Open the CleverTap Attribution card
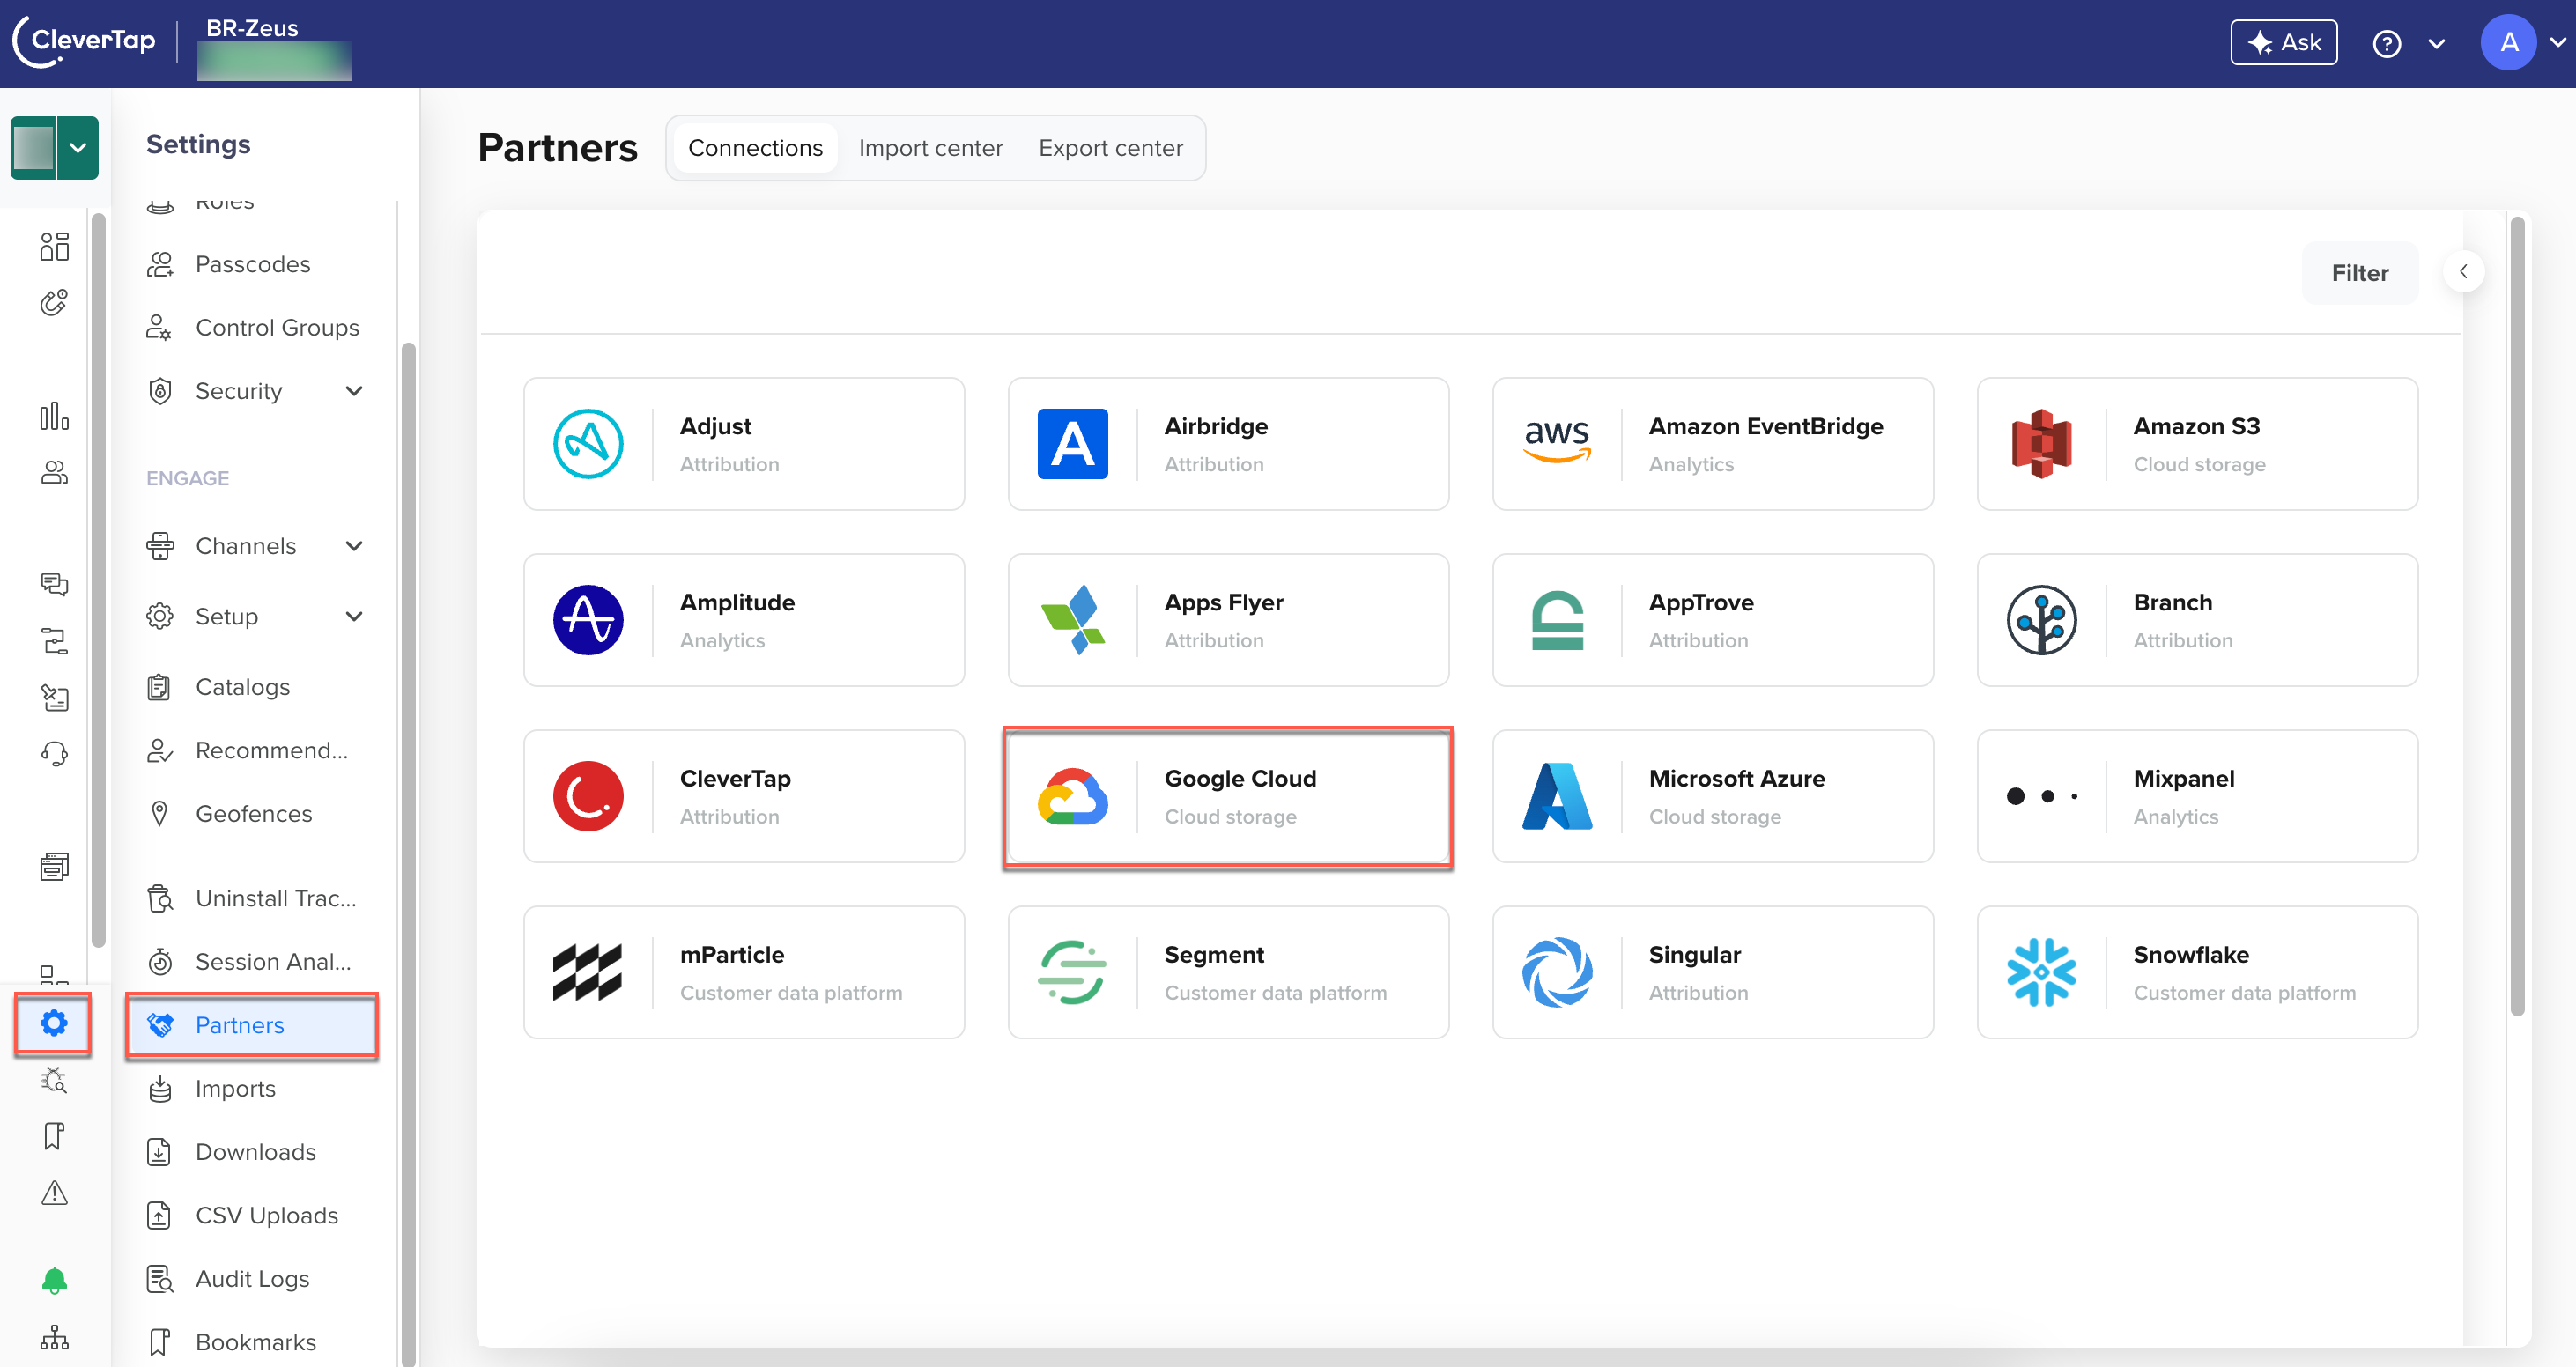The image size is (2576, 1367). pyautogui.click(x=744, y=796)
